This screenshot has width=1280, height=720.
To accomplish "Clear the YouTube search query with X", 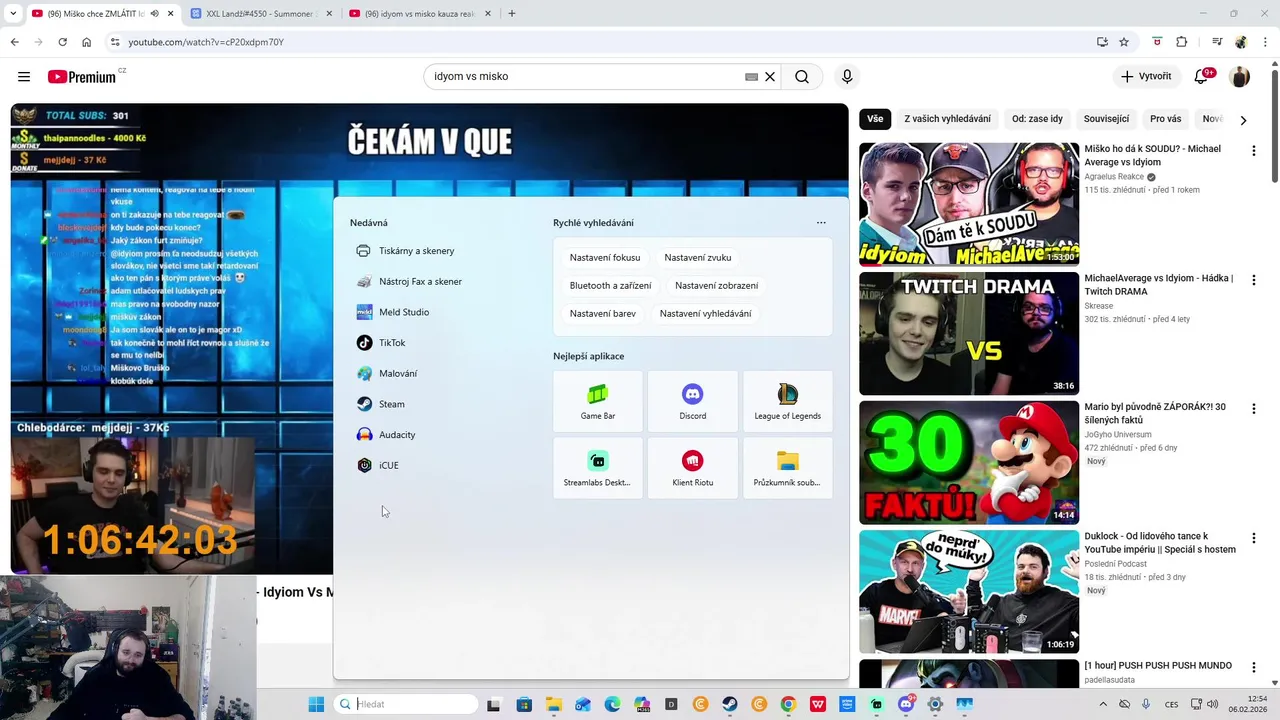I will point(770,77).
